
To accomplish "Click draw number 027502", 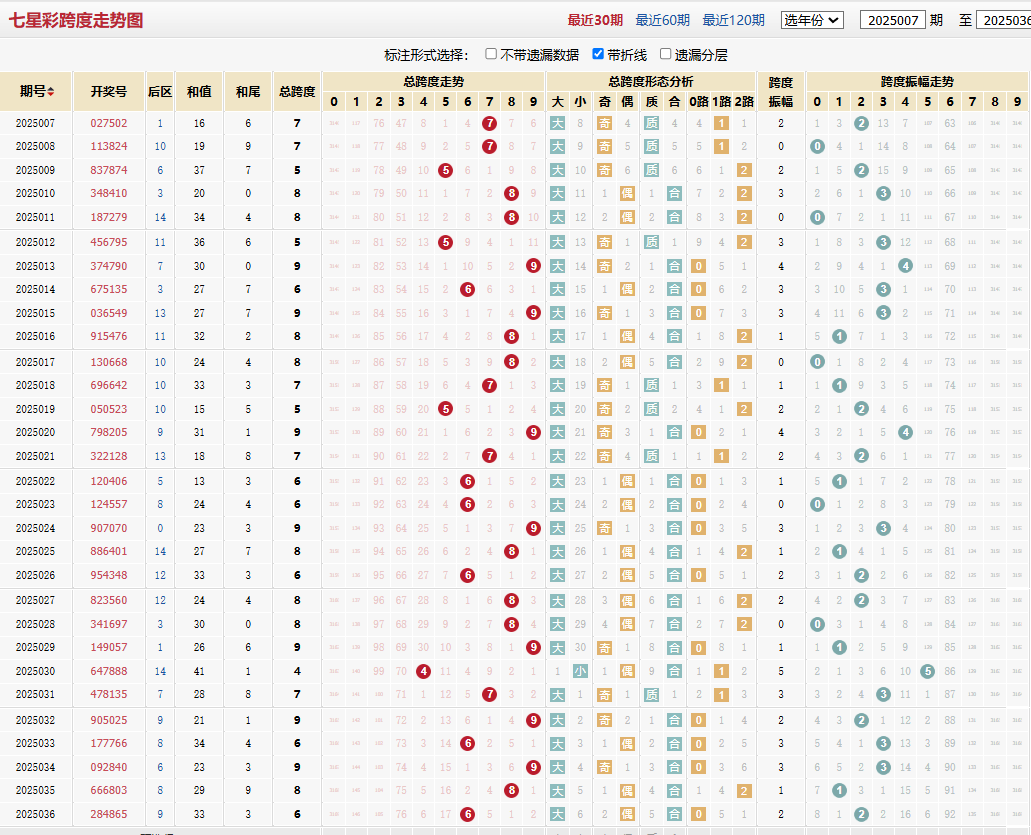I will click(x=108, y=123).
